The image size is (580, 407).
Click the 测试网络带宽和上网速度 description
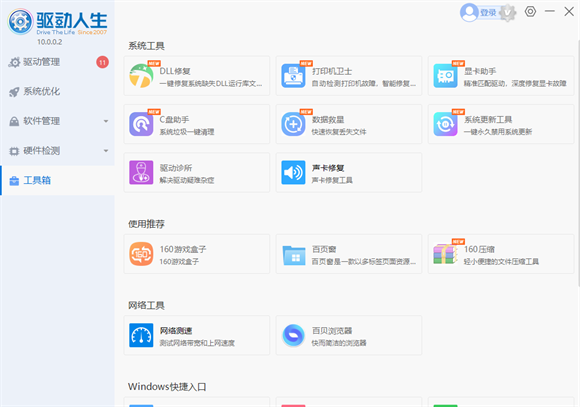tap(197, 343)
